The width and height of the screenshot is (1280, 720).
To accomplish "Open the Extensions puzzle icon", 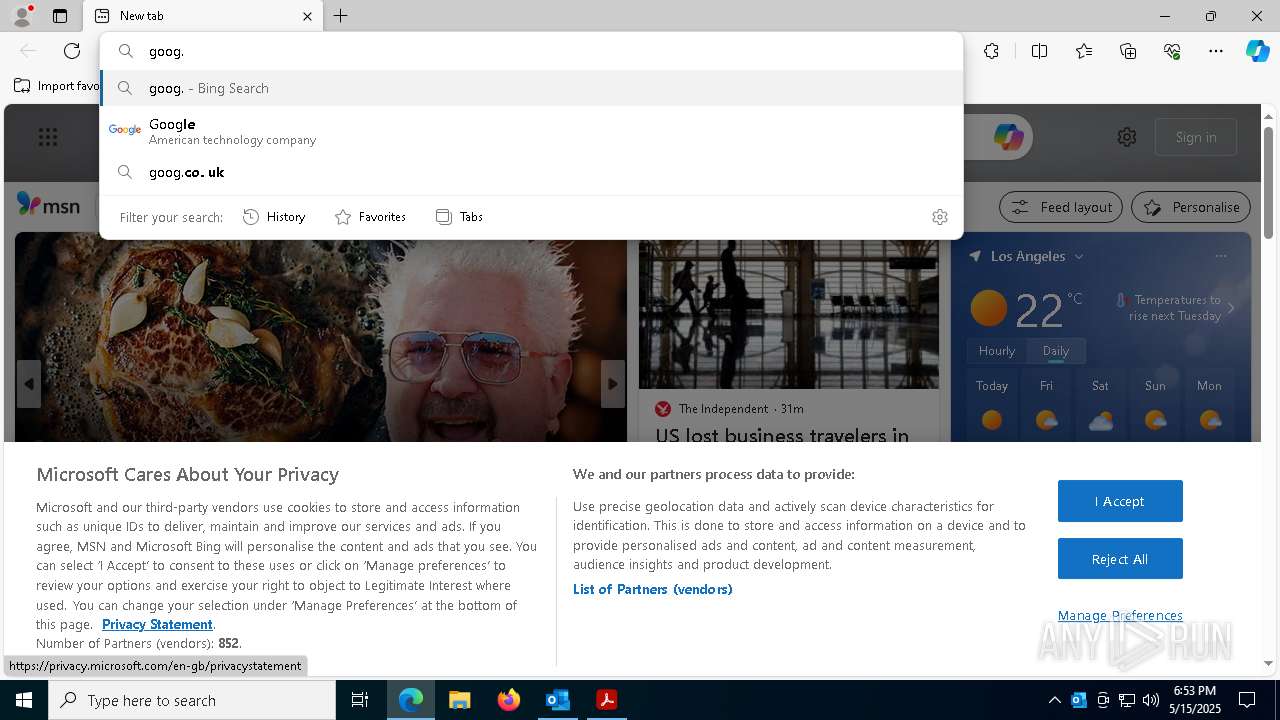I will (991, 51).
